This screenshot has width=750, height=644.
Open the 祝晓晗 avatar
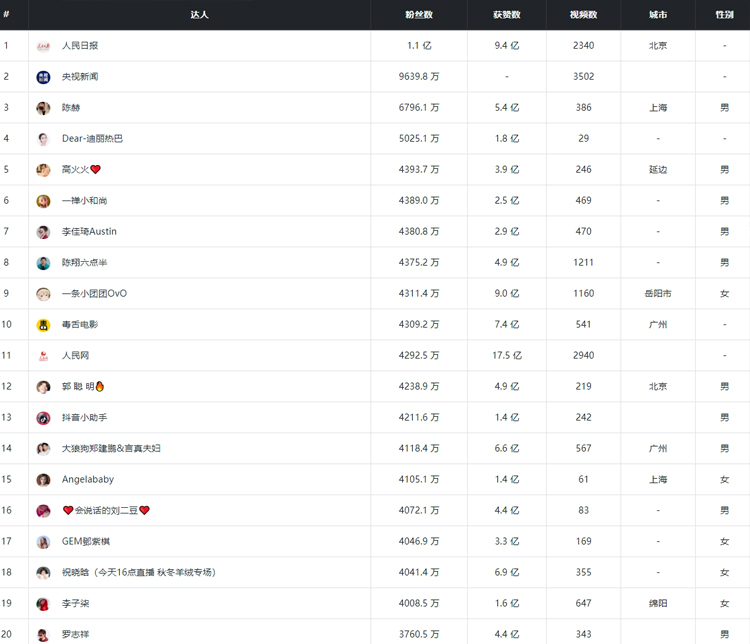click(44, 573)
